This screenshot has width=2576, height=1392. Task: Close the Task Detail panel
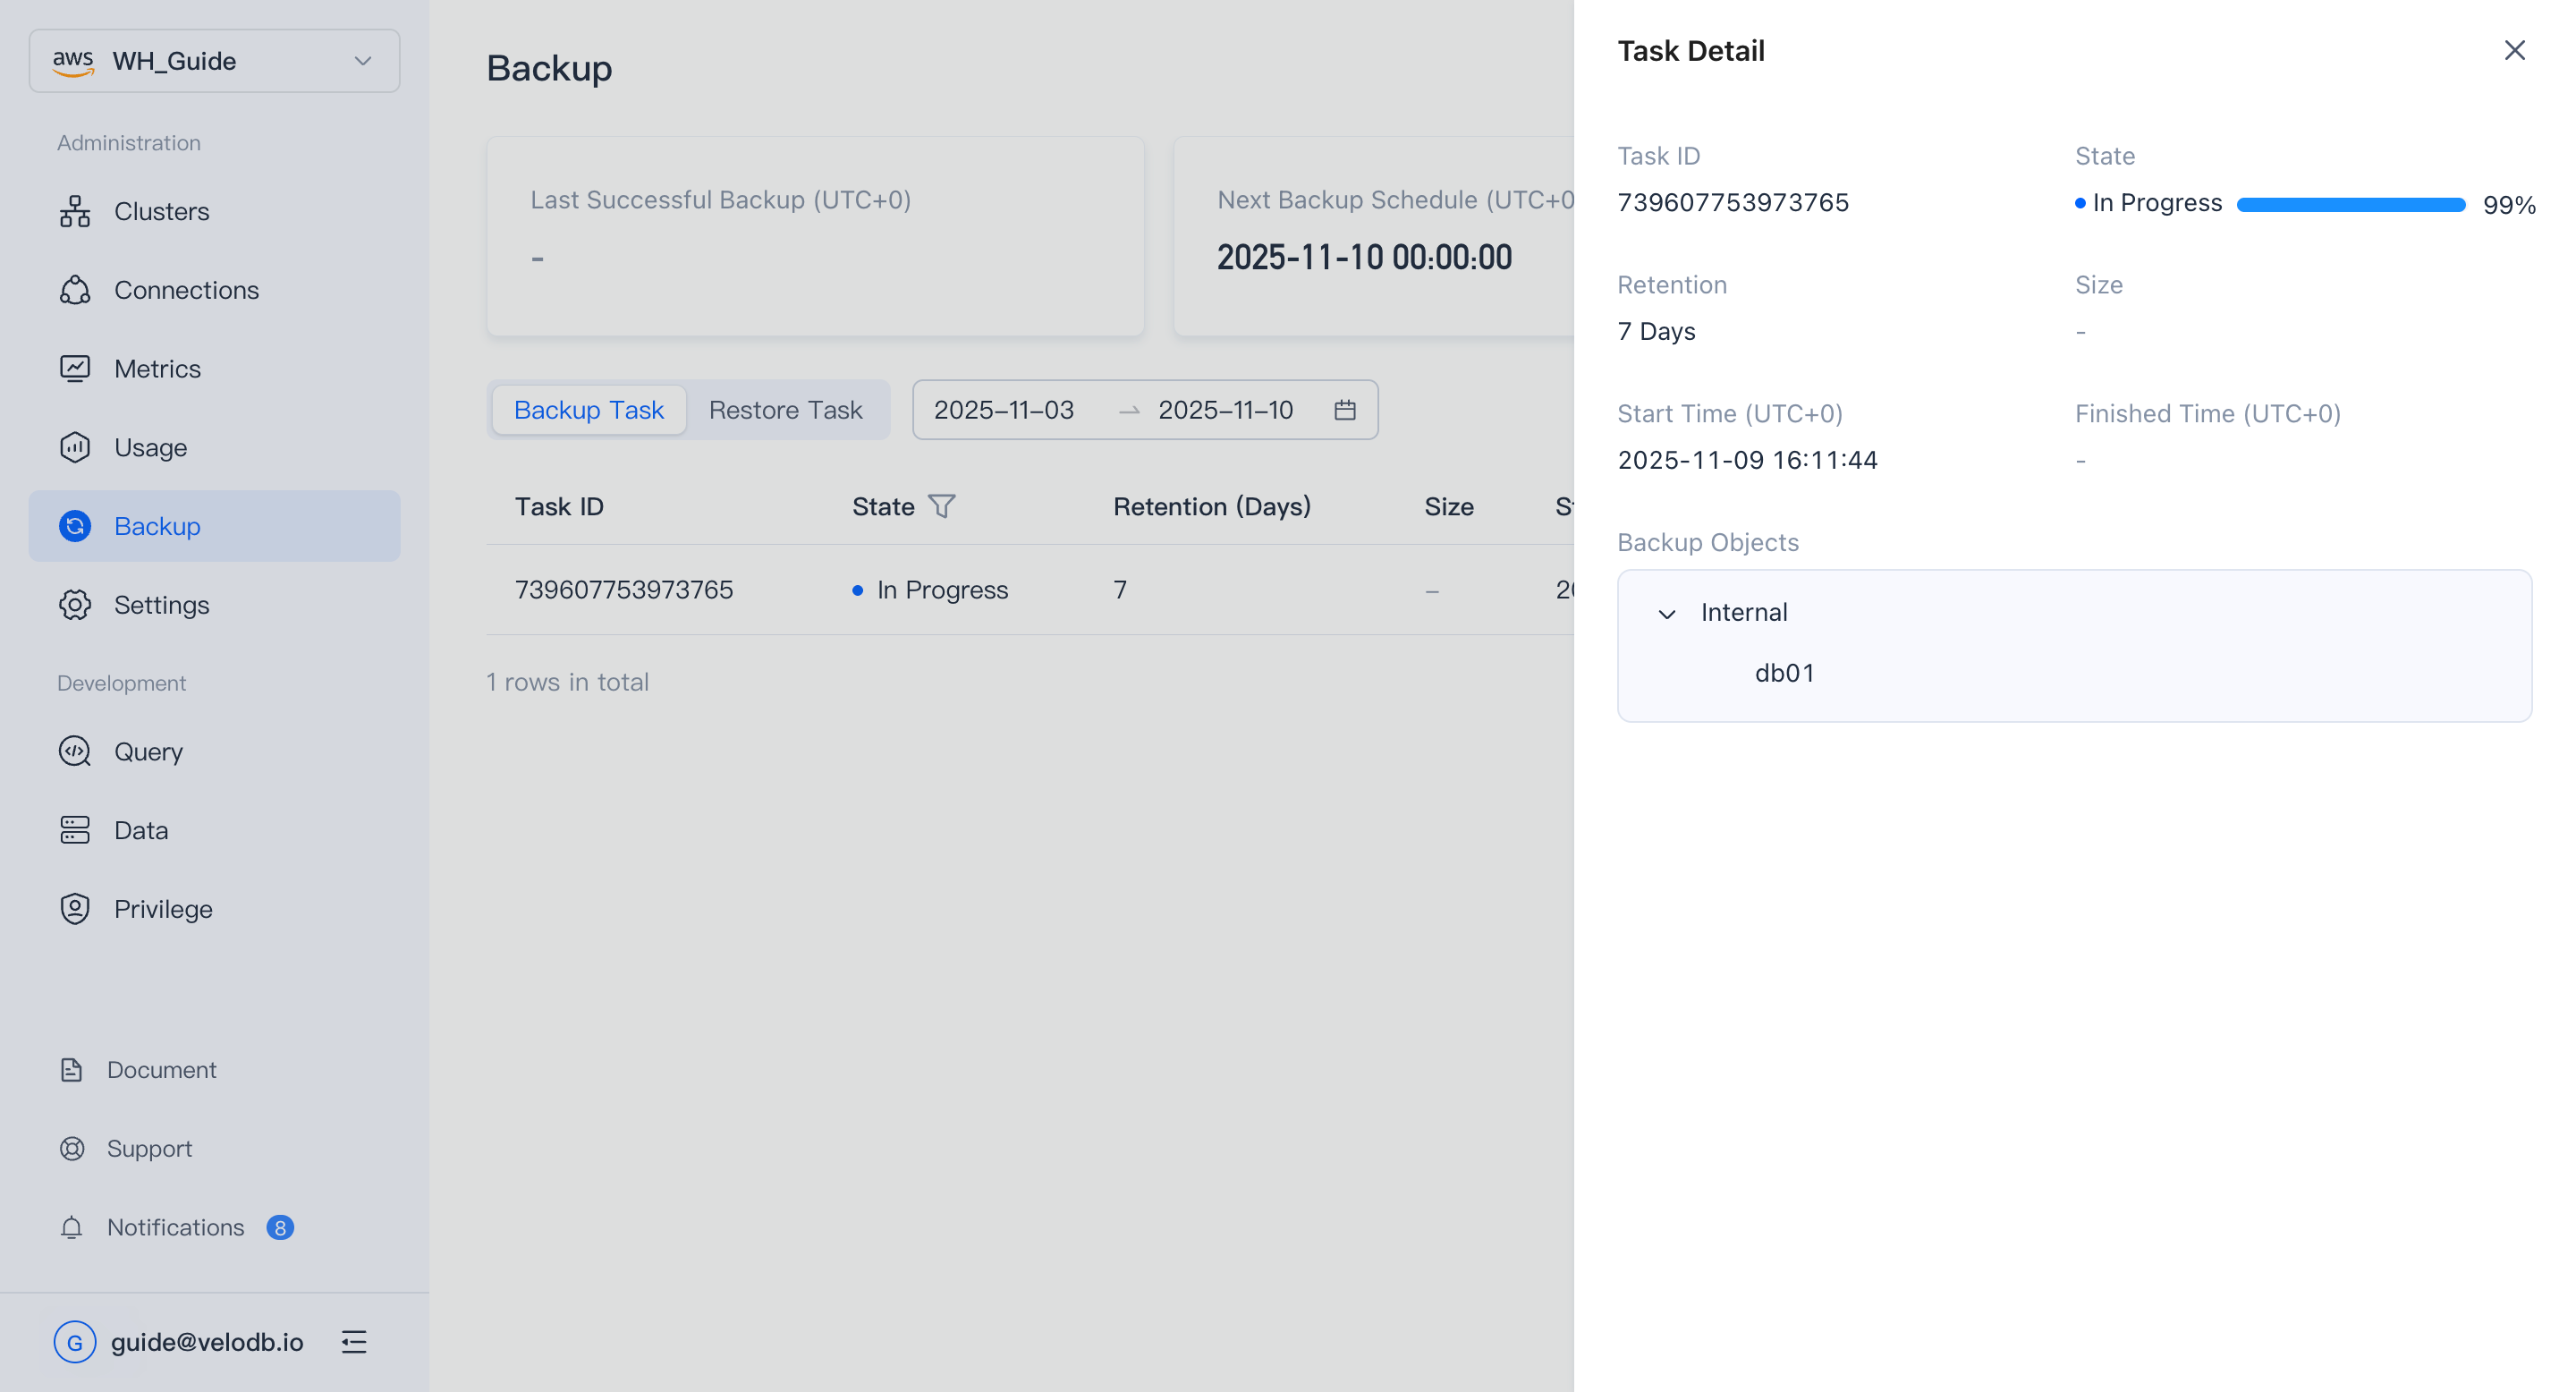click(x=2514, y=51)
